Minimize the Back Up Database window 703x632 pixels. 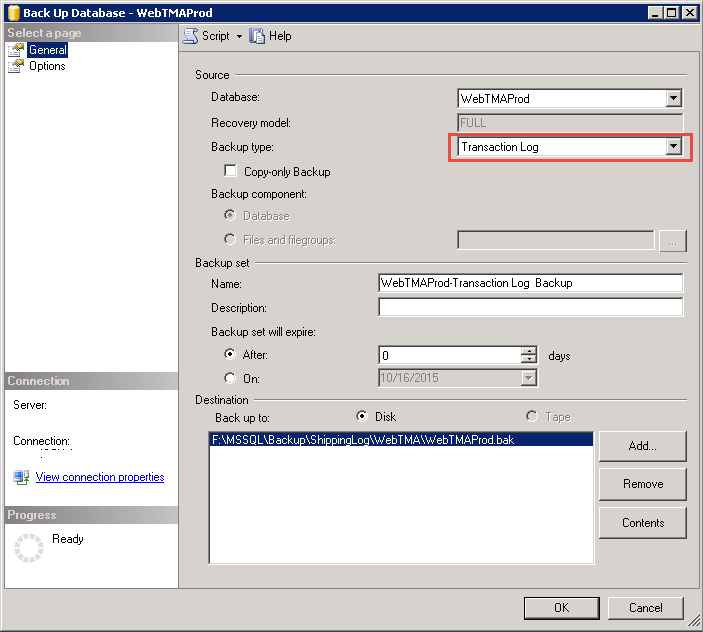(x=655, y=13)
